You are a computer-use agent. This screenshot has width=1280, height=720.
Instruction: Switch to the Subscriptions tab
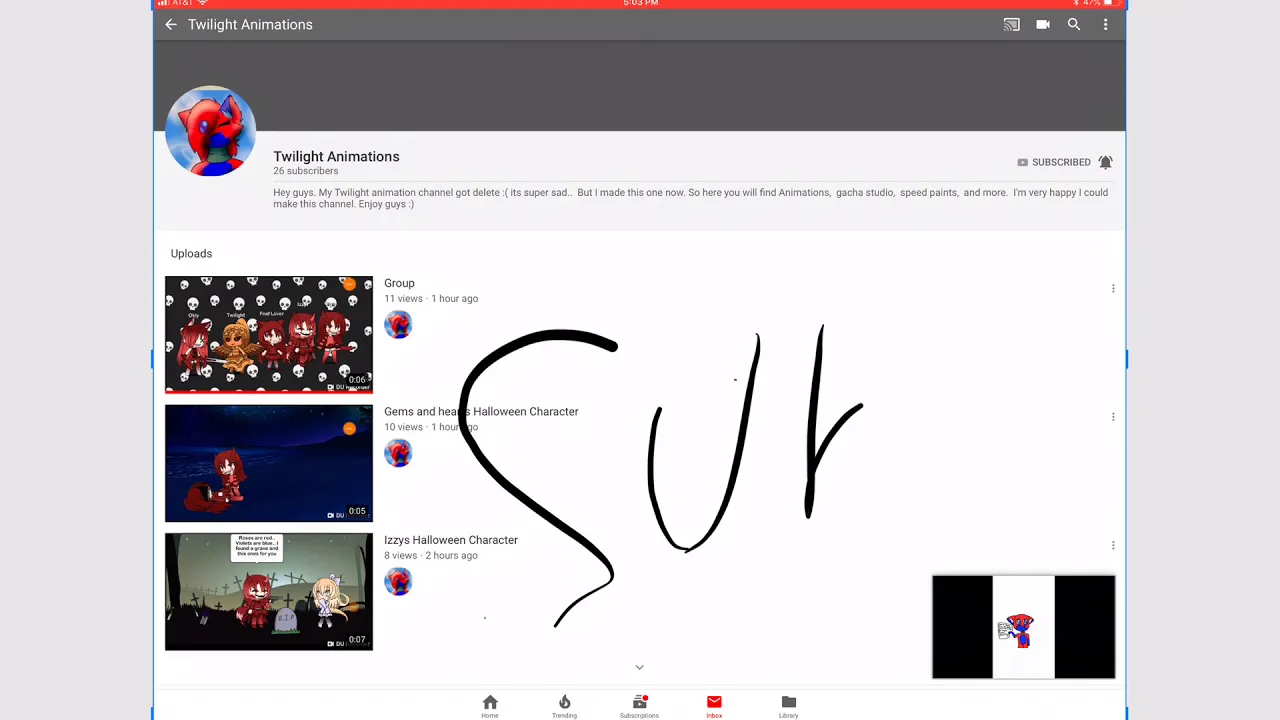coord(639,706)
